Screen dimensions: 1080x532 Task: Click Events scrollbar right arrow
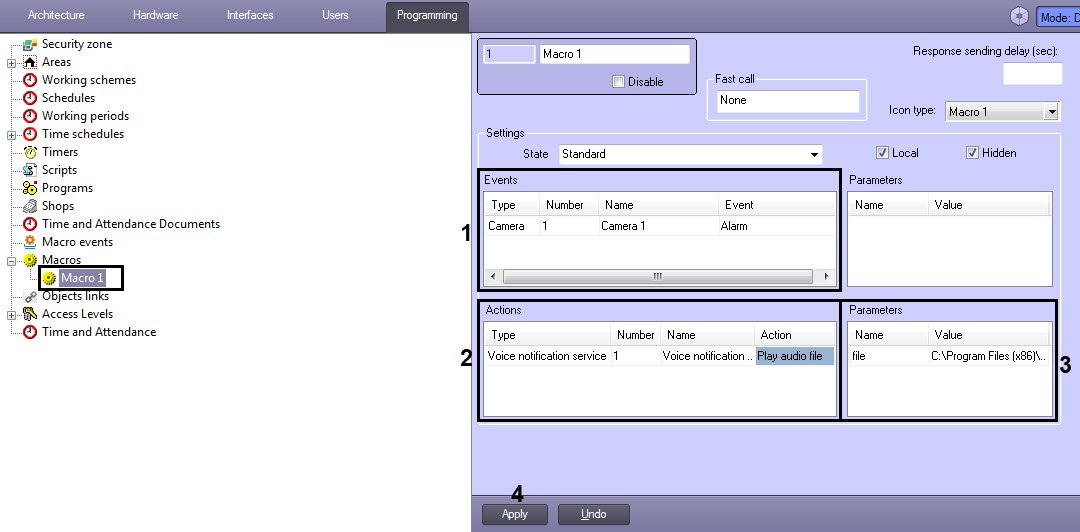coord(827,276)
